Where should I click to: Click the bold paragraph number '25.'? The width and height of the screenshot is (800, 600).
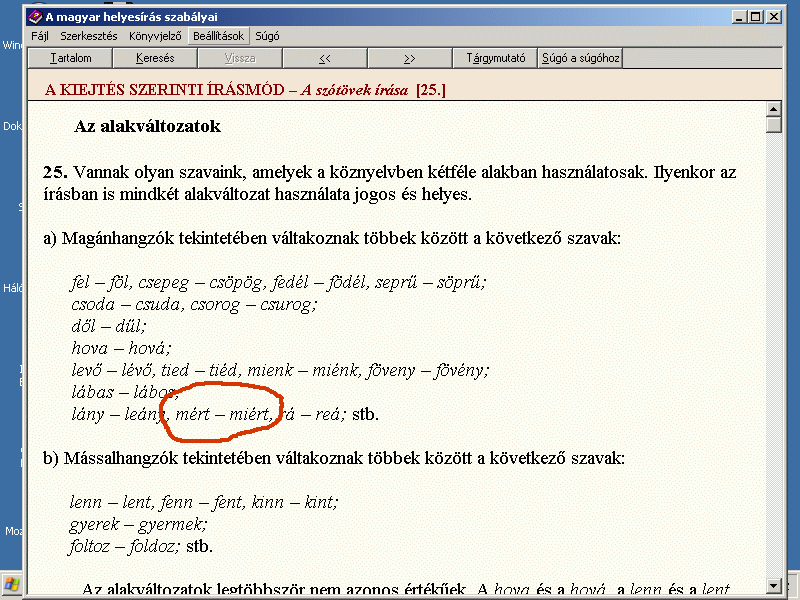(x=56, y=172)
